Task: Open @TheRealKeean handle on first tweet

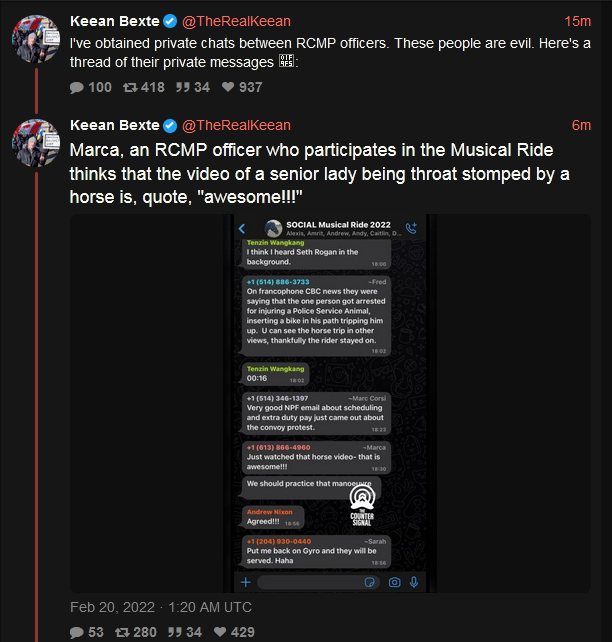Action: coord(236,21)
